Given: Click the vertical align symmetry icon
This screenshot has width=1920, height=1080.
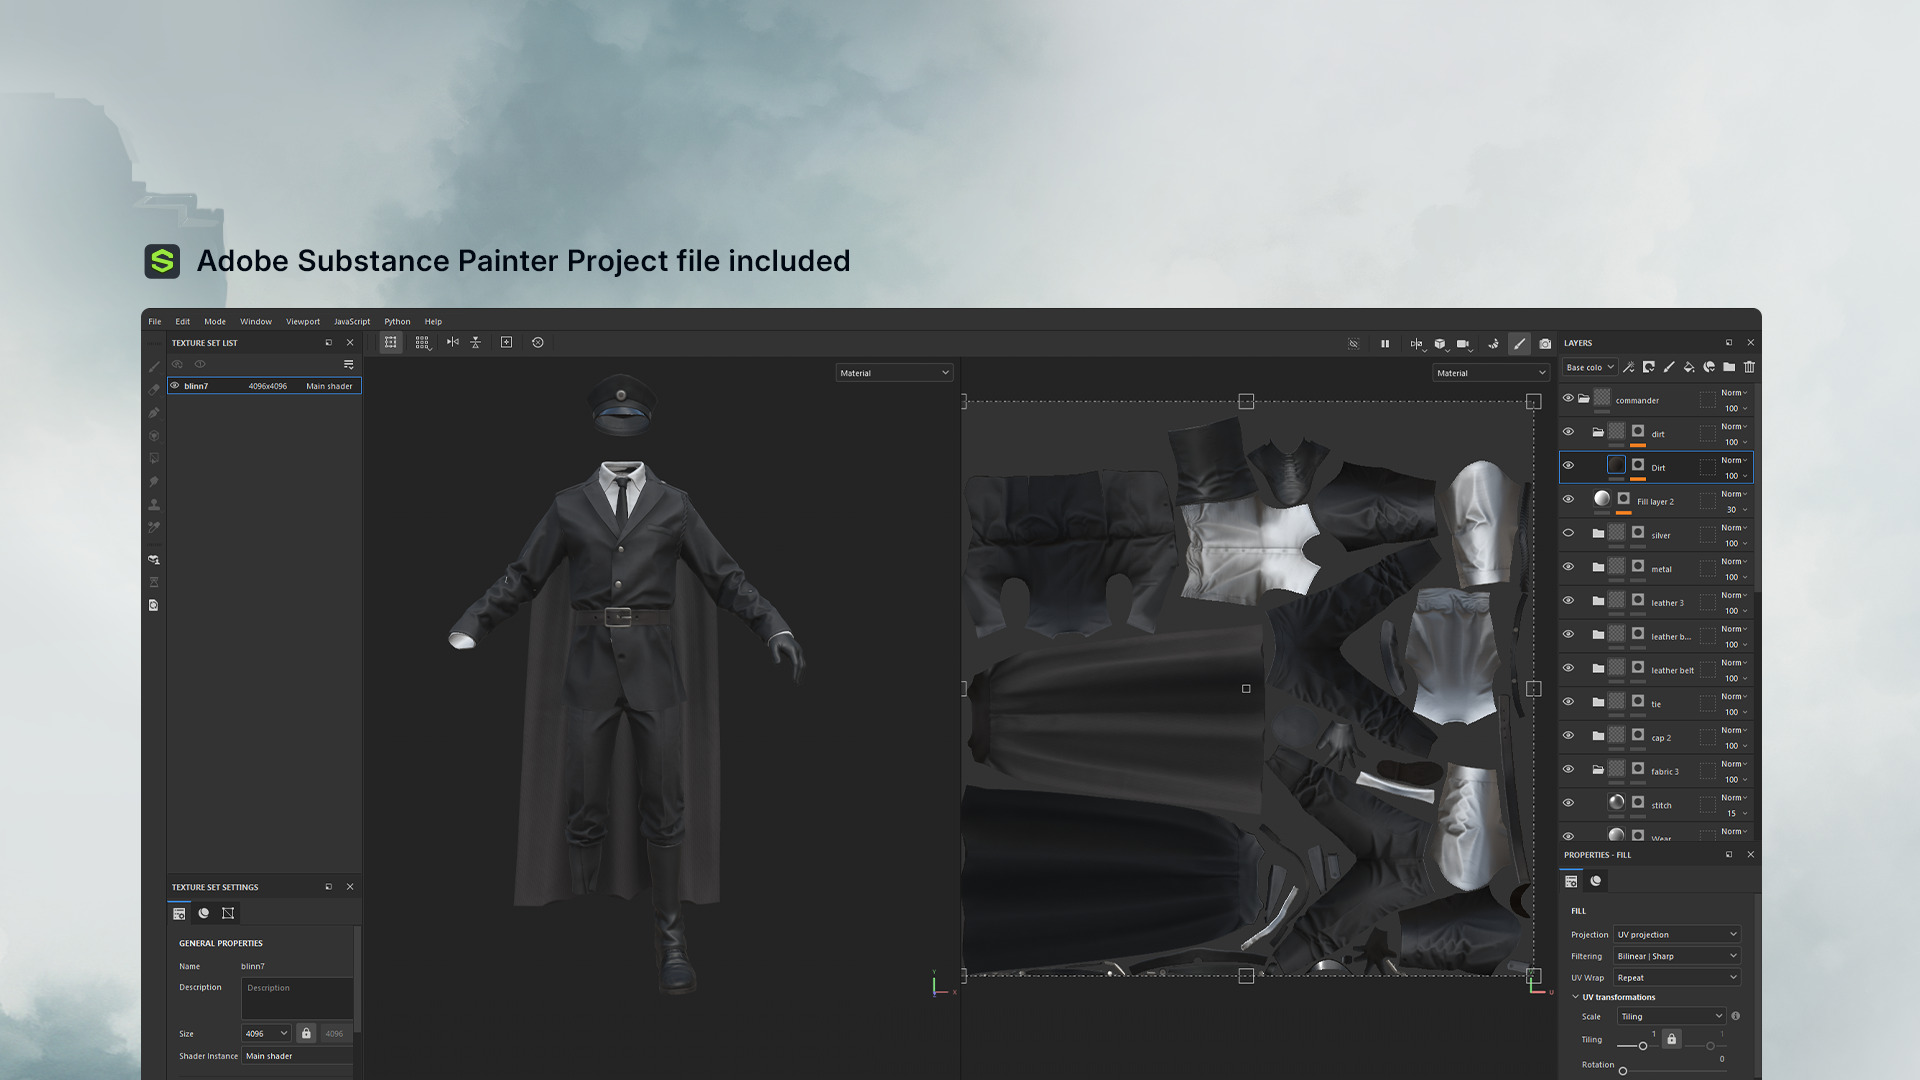Looking at the screenshot, I should point(476,343).
